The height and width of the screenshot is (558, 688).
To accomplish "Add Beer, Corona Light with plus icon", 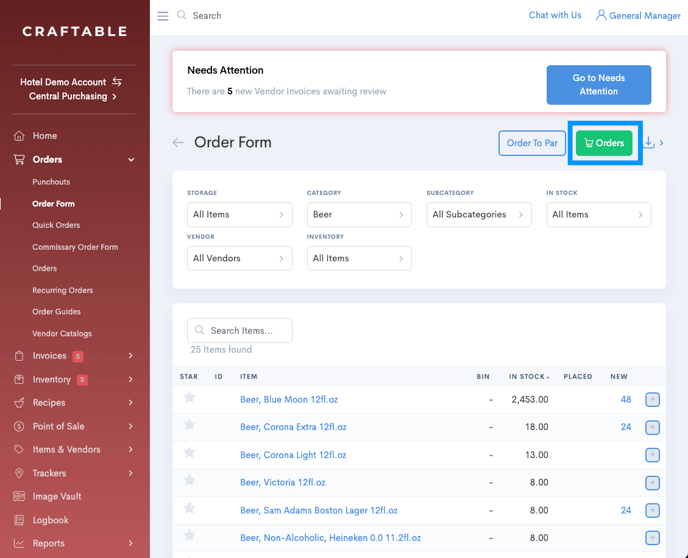I will point(652,455).
